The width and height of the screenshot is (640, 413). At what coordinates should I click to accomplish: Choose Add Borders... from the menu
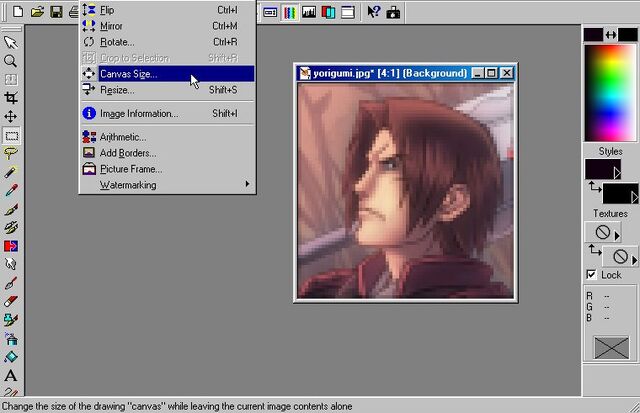click(x=167, y=153)
